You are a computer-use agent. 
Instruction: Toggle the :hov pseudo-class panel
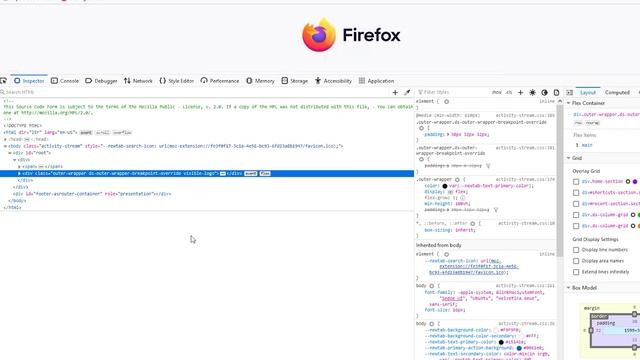pos(497,92)
